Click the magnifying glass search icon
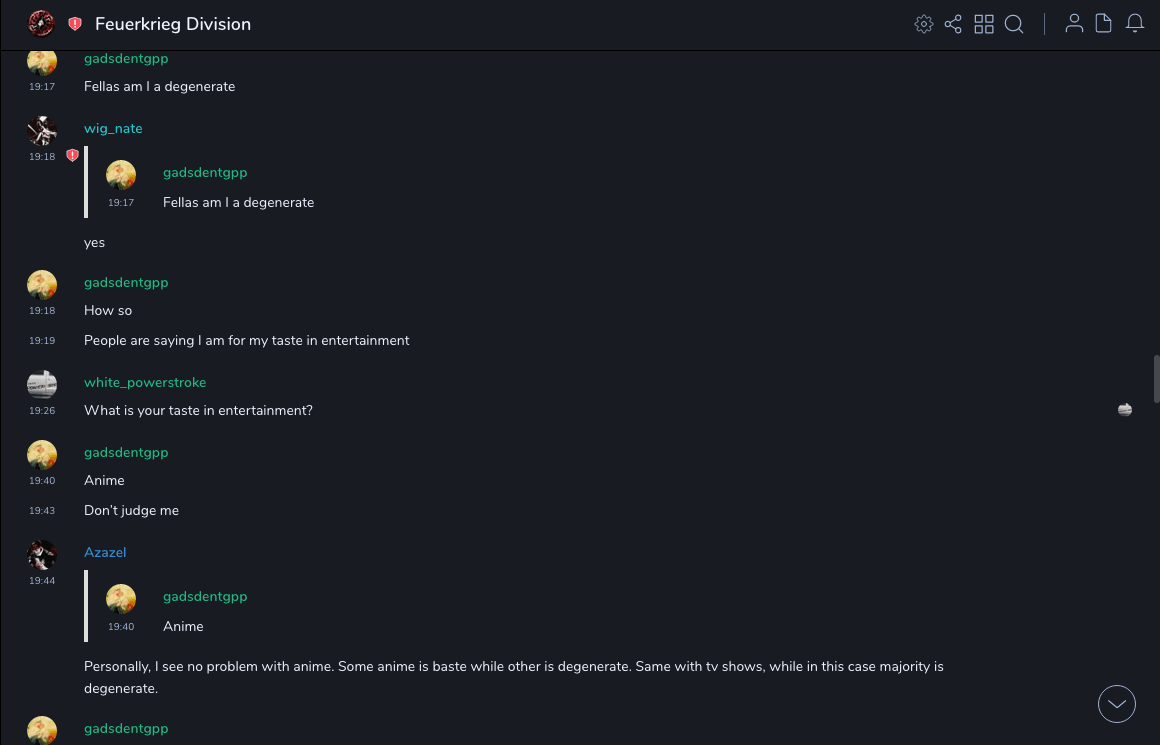The height and width of the screenshot is (745, 1160). (x=1014, y=24)
